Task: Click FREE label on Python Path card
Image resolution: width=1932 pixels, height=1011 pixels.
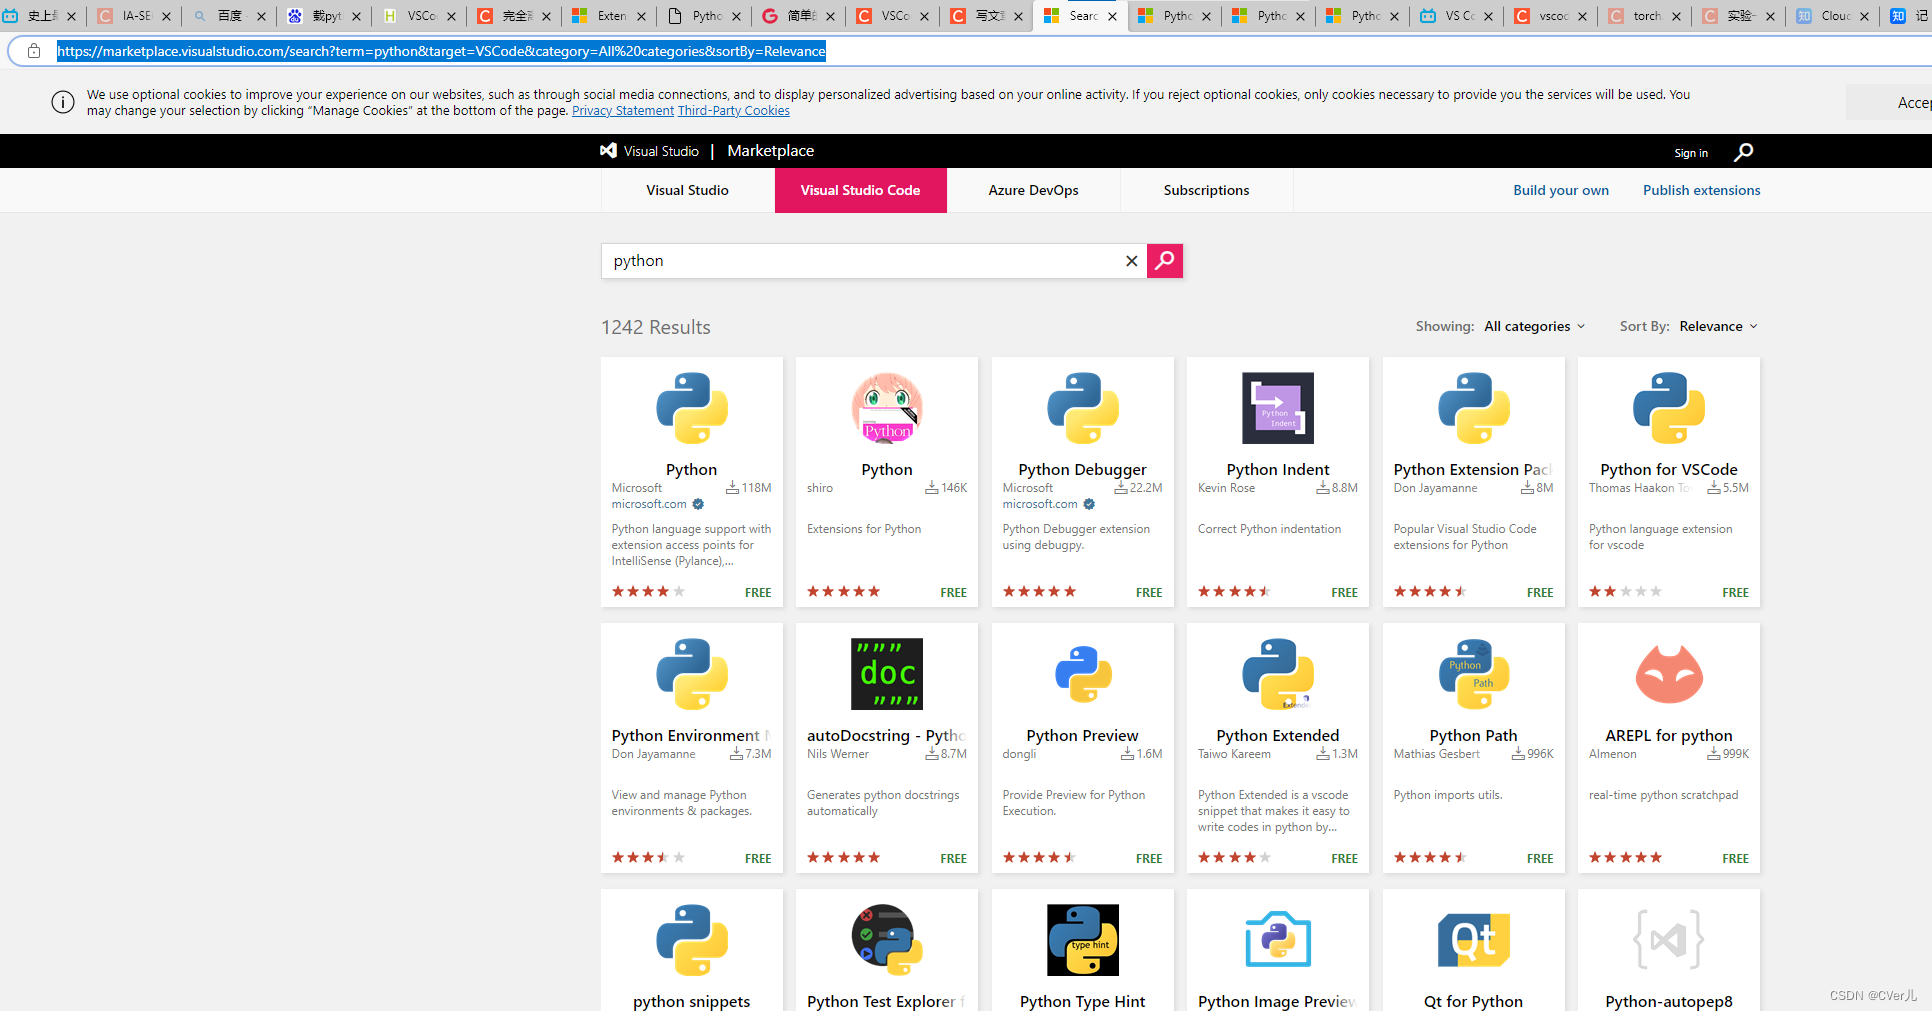Action: point(1540,858)
